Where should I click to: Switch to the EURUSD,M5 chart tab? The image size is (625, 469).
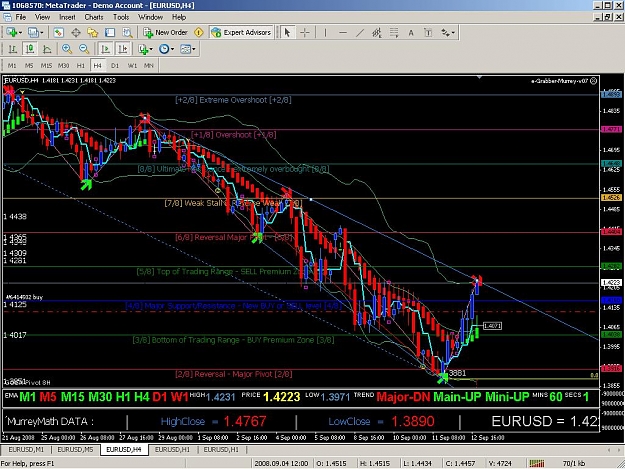(x=75, y=449)
